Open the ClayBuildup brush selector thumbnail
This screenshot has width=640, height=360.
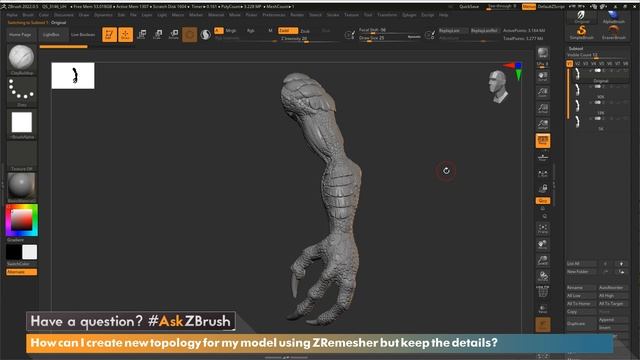click(21, 58)
